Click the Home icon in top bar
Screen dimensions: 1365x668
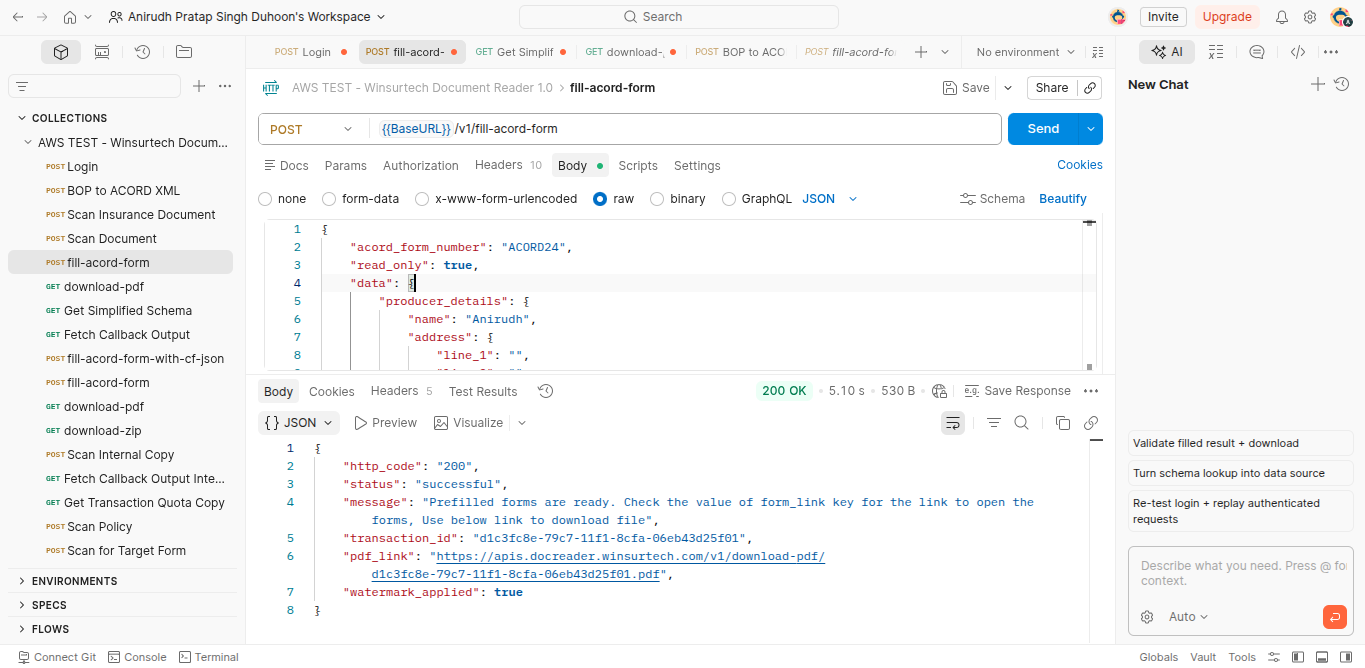coord(70,17)
